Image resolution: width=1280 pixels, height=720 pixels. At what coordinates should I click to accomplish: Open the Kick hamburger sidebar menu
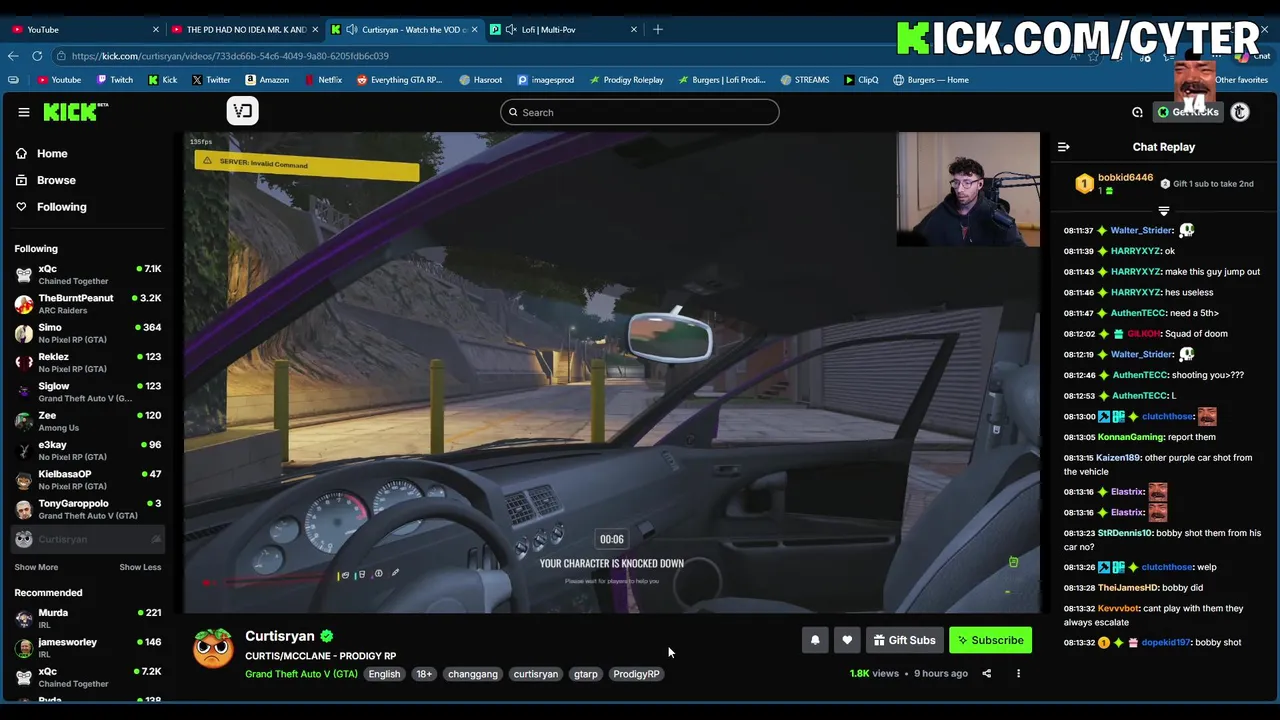[x=24, y=112]
